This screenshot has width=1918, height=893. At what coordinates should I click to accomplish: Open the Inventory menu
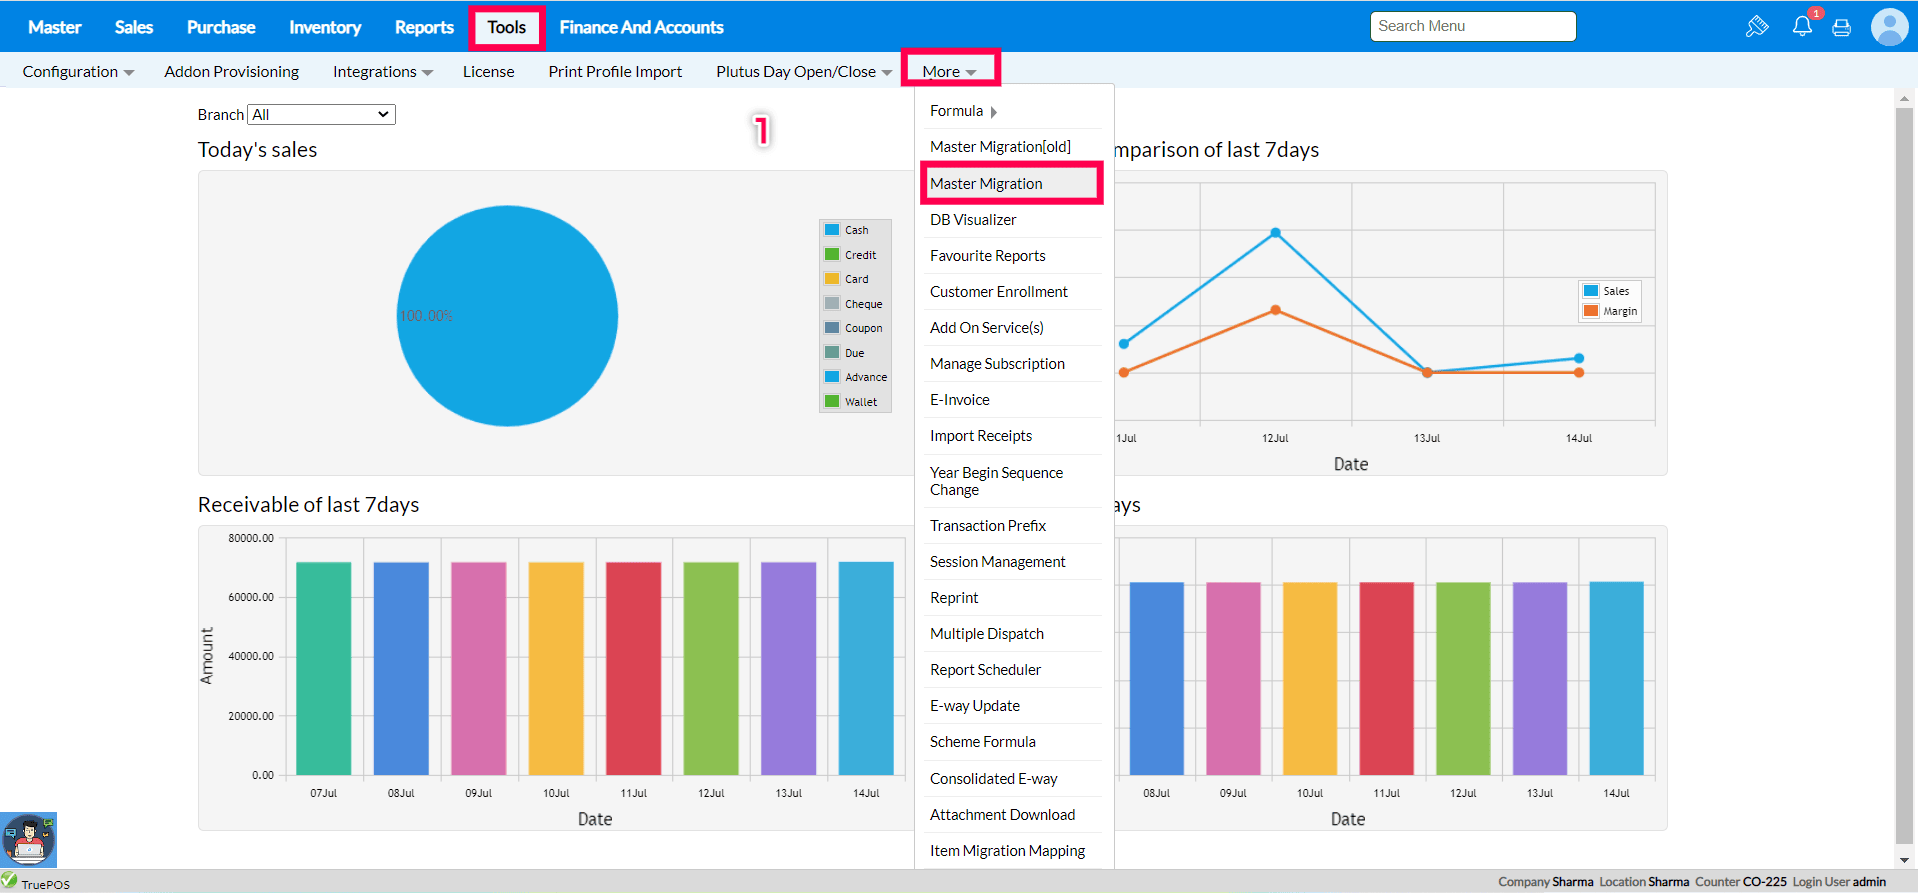(325, 27)
